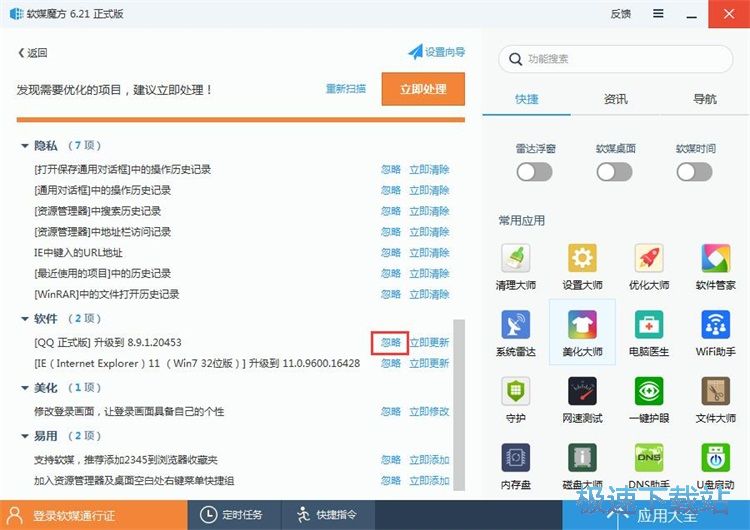The width and height of the screenshot is (750, 530).
Task: Switch to the 导航 tab
Action: click(705, 99)
